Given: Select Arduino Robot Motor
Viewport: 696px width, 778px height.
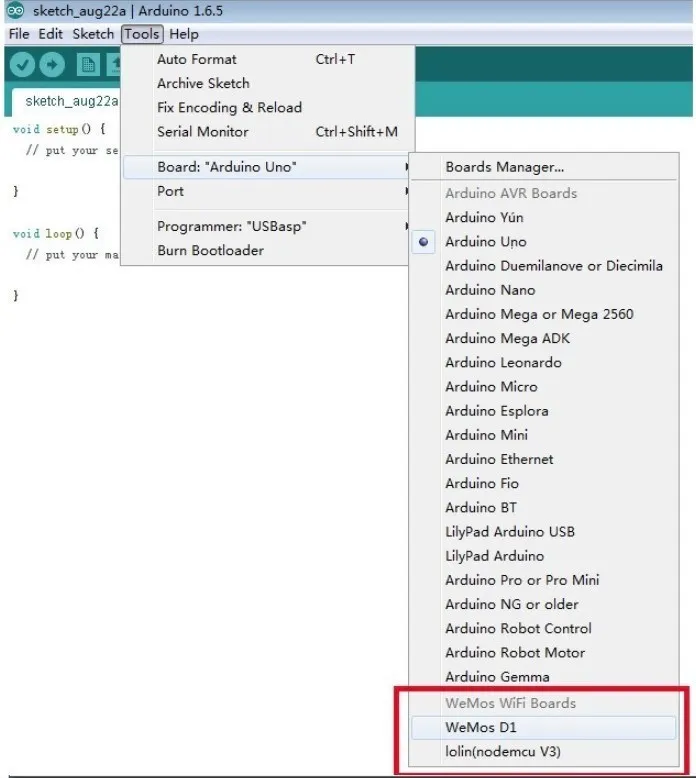Looking at the screenshot, I should tap(543, 652).
